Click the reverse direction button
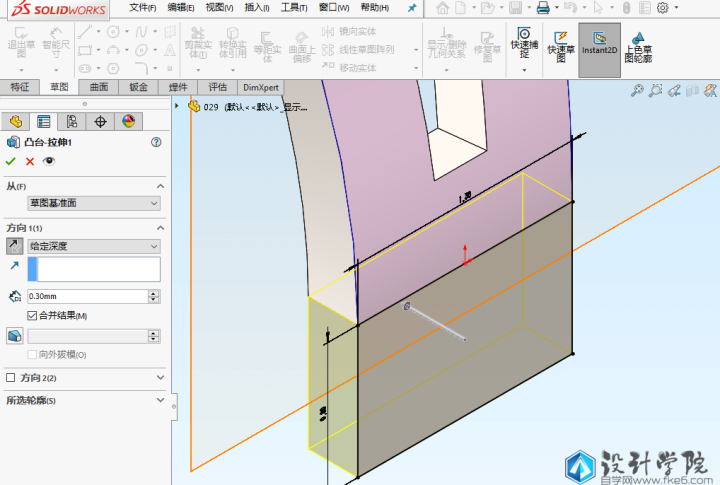 click(15, 245)
